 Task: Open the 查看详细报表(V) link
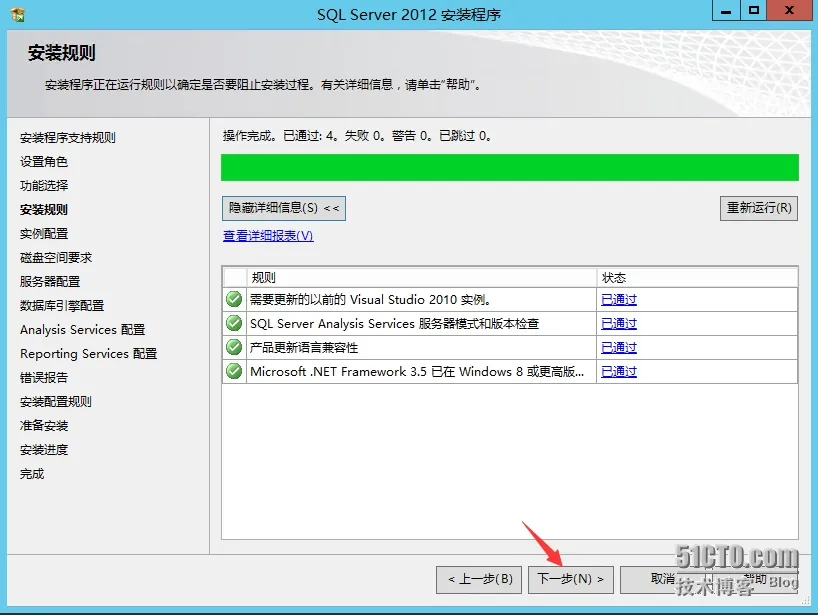(x=268, y=236)
